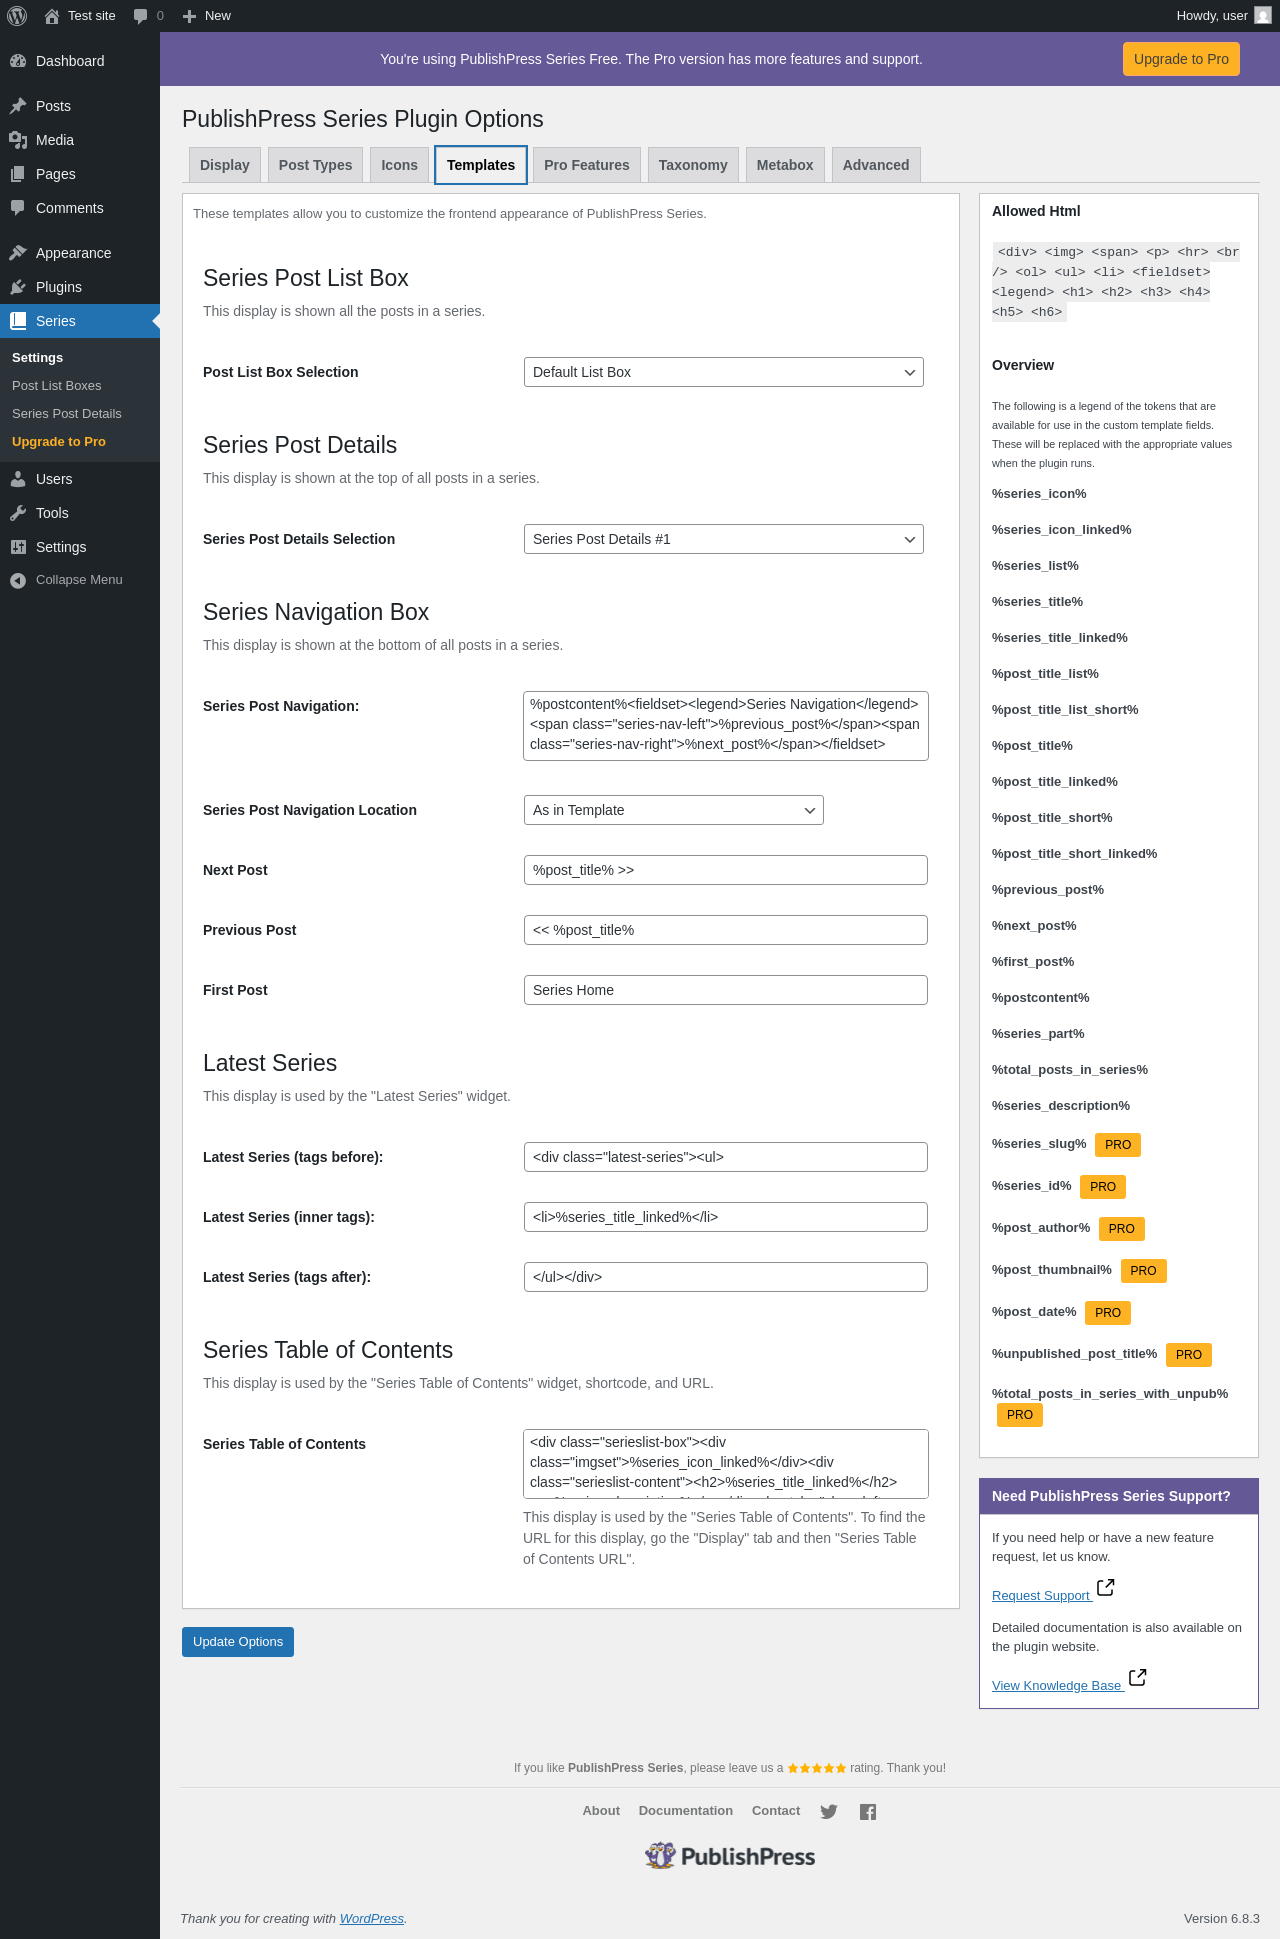
Task: Click the Settings sliders icon
Action: tap(18, 547)
